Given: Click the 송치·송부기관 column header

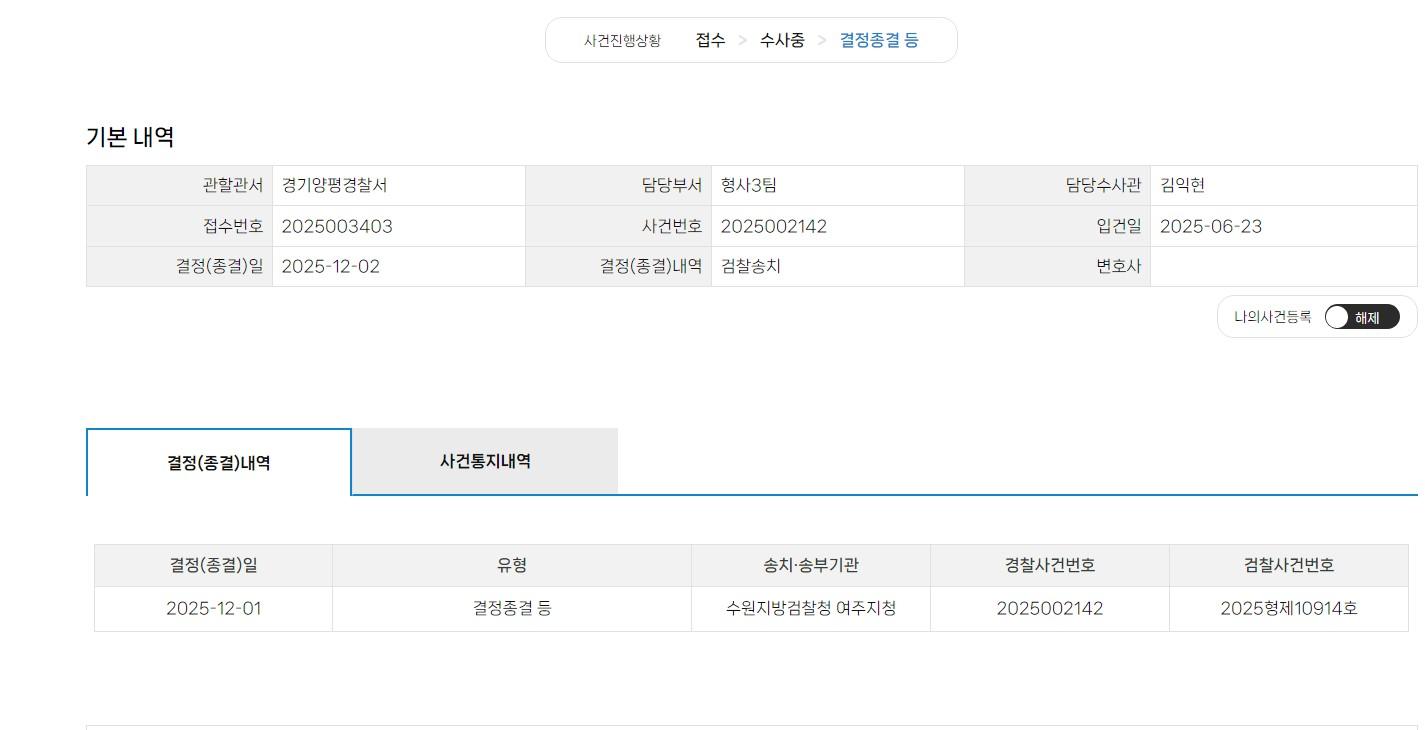Looking at the screenshot, I should tap(810, 565).
